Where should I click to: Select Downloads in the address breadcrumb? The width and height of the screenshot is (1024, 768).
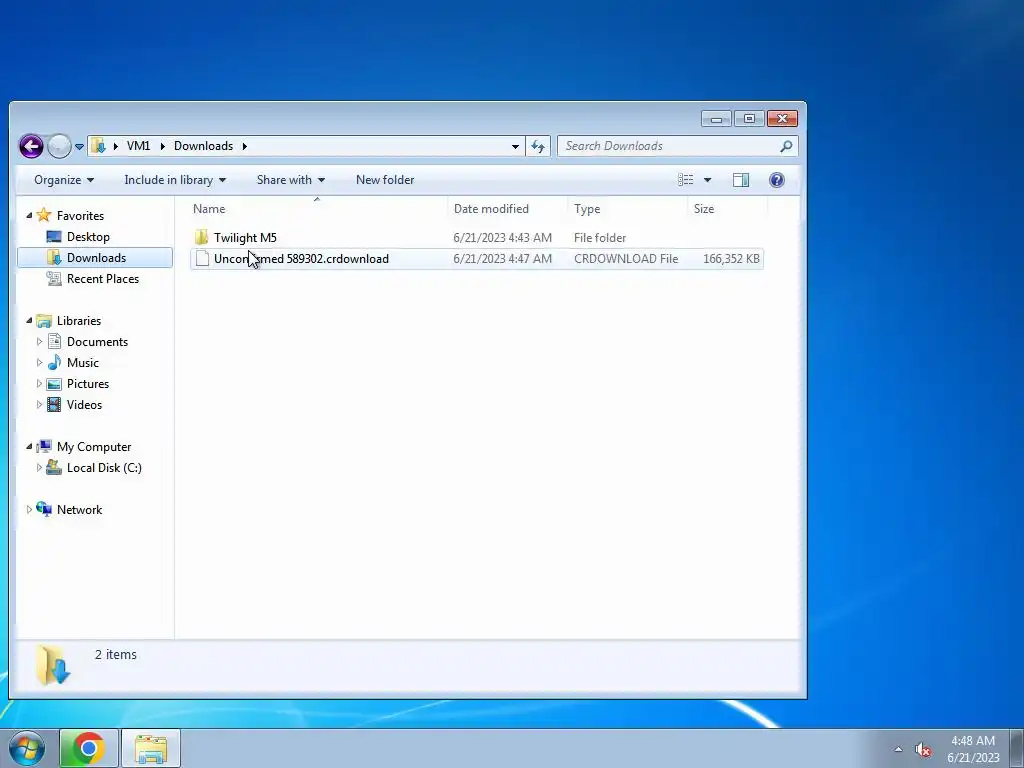(x=203, y=146)
